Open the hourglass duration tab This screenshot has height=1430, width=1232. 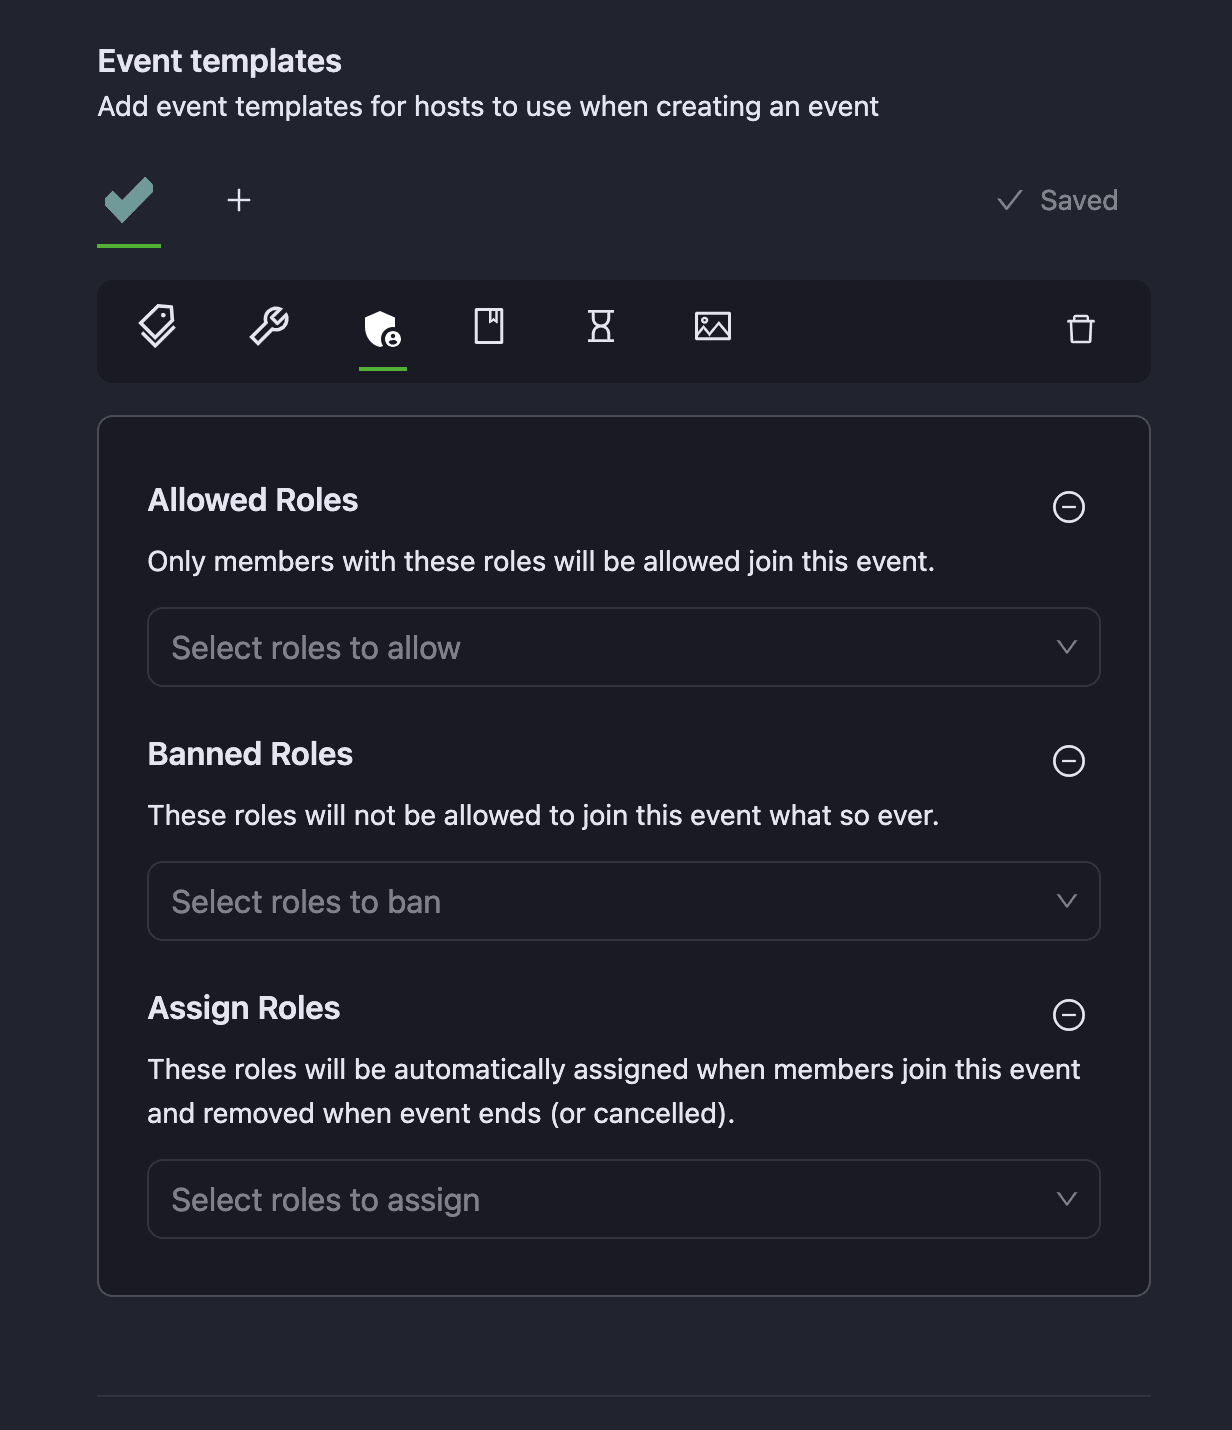tap(601, 327)
